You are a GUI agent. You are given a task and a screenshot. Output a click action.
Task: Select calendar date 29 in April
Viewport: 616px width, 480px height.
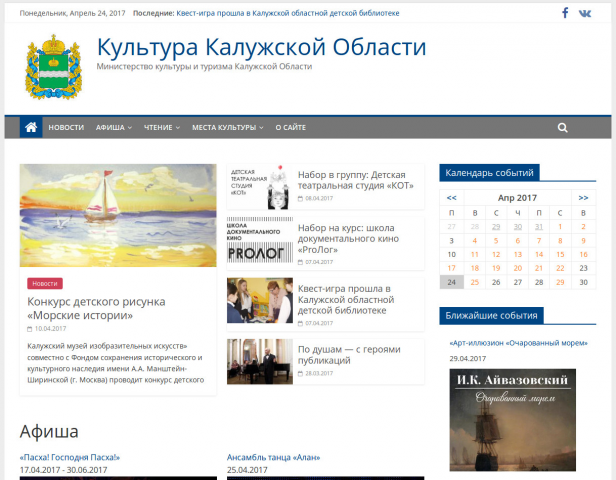[x=560, y=282]
